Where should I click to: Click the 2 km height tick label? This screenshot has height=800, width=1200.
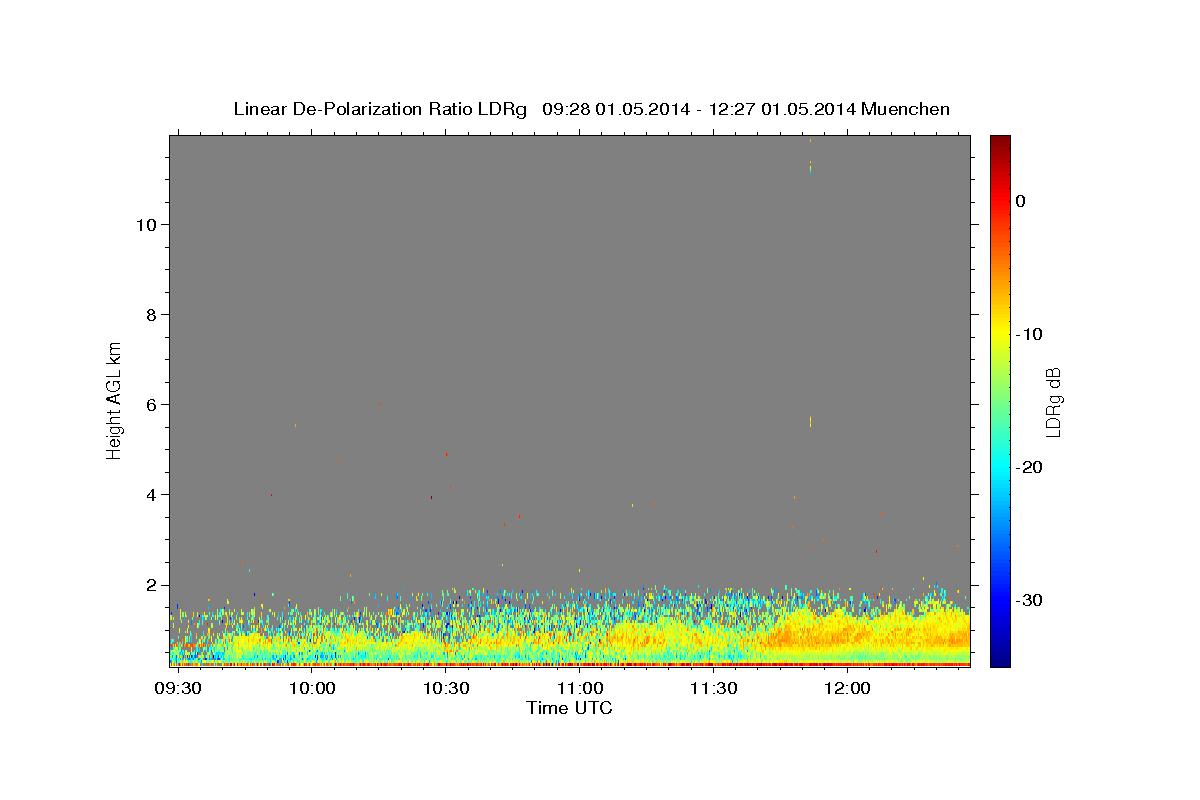pos(149,585)
